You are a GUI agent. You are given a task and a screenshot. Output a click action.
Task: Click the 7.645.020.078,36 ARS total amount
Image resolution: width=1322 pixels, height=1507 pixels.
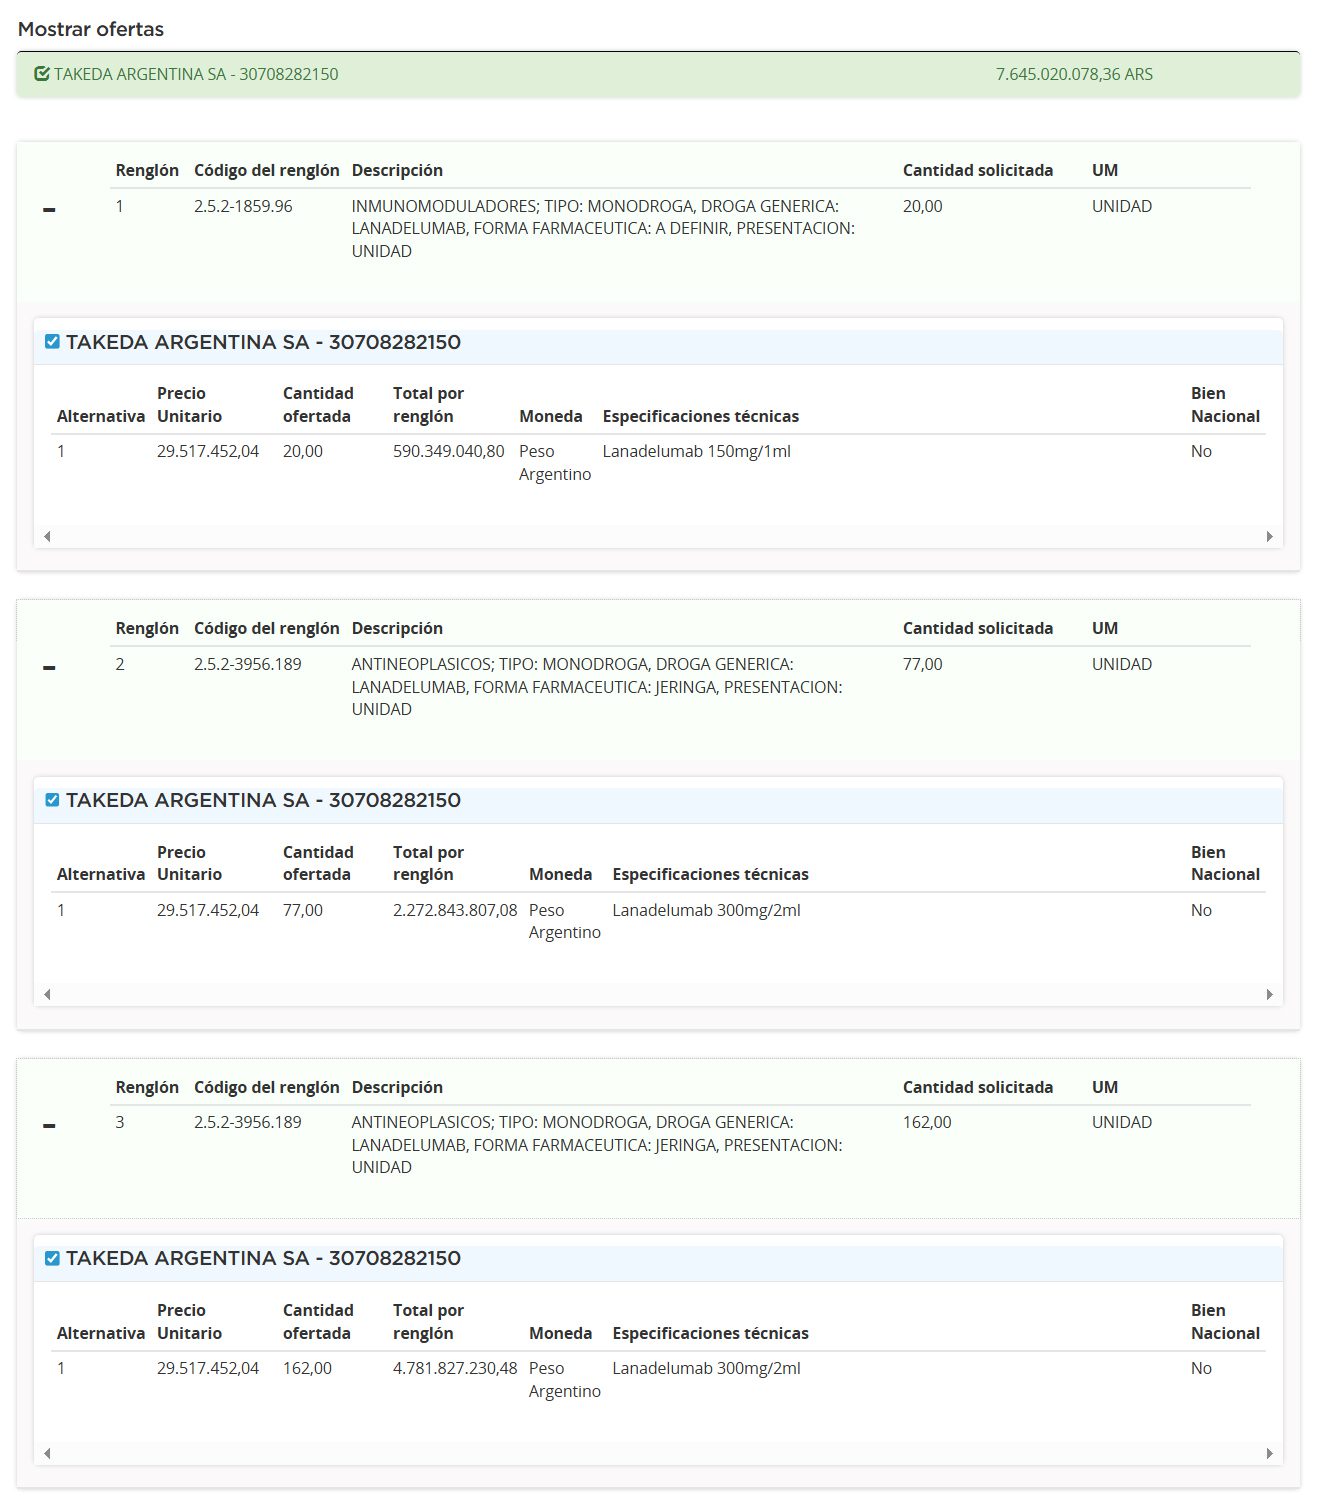pos(1074,74)
